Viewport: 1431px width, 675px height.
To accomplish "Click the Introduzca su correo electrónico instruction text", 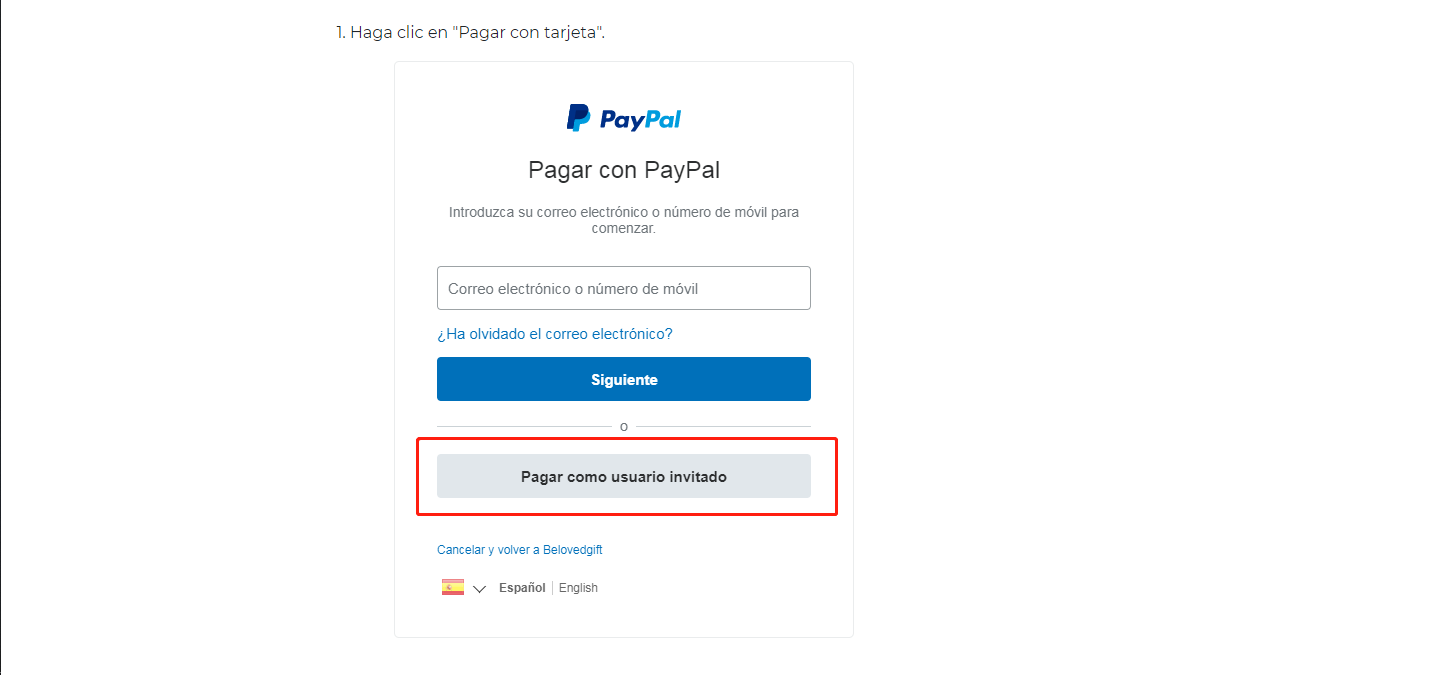I will [x=624, y=220].
